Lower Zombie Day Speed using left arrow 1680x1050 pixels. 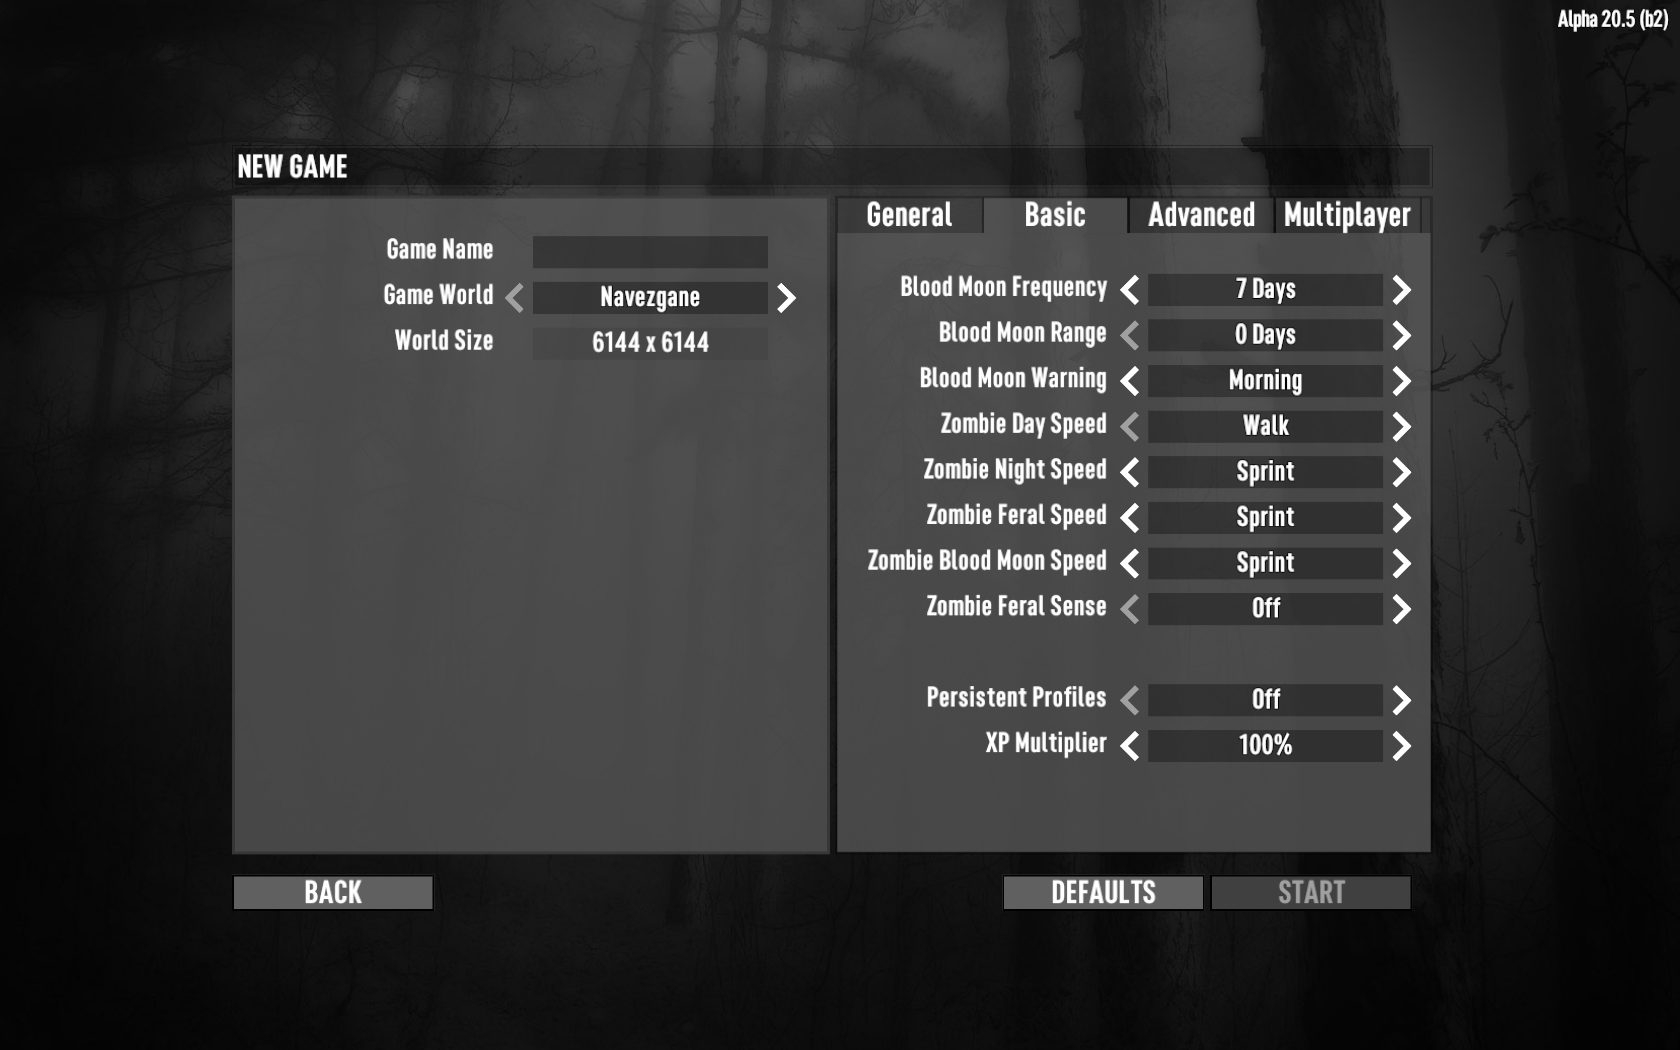pos(1130,427)
